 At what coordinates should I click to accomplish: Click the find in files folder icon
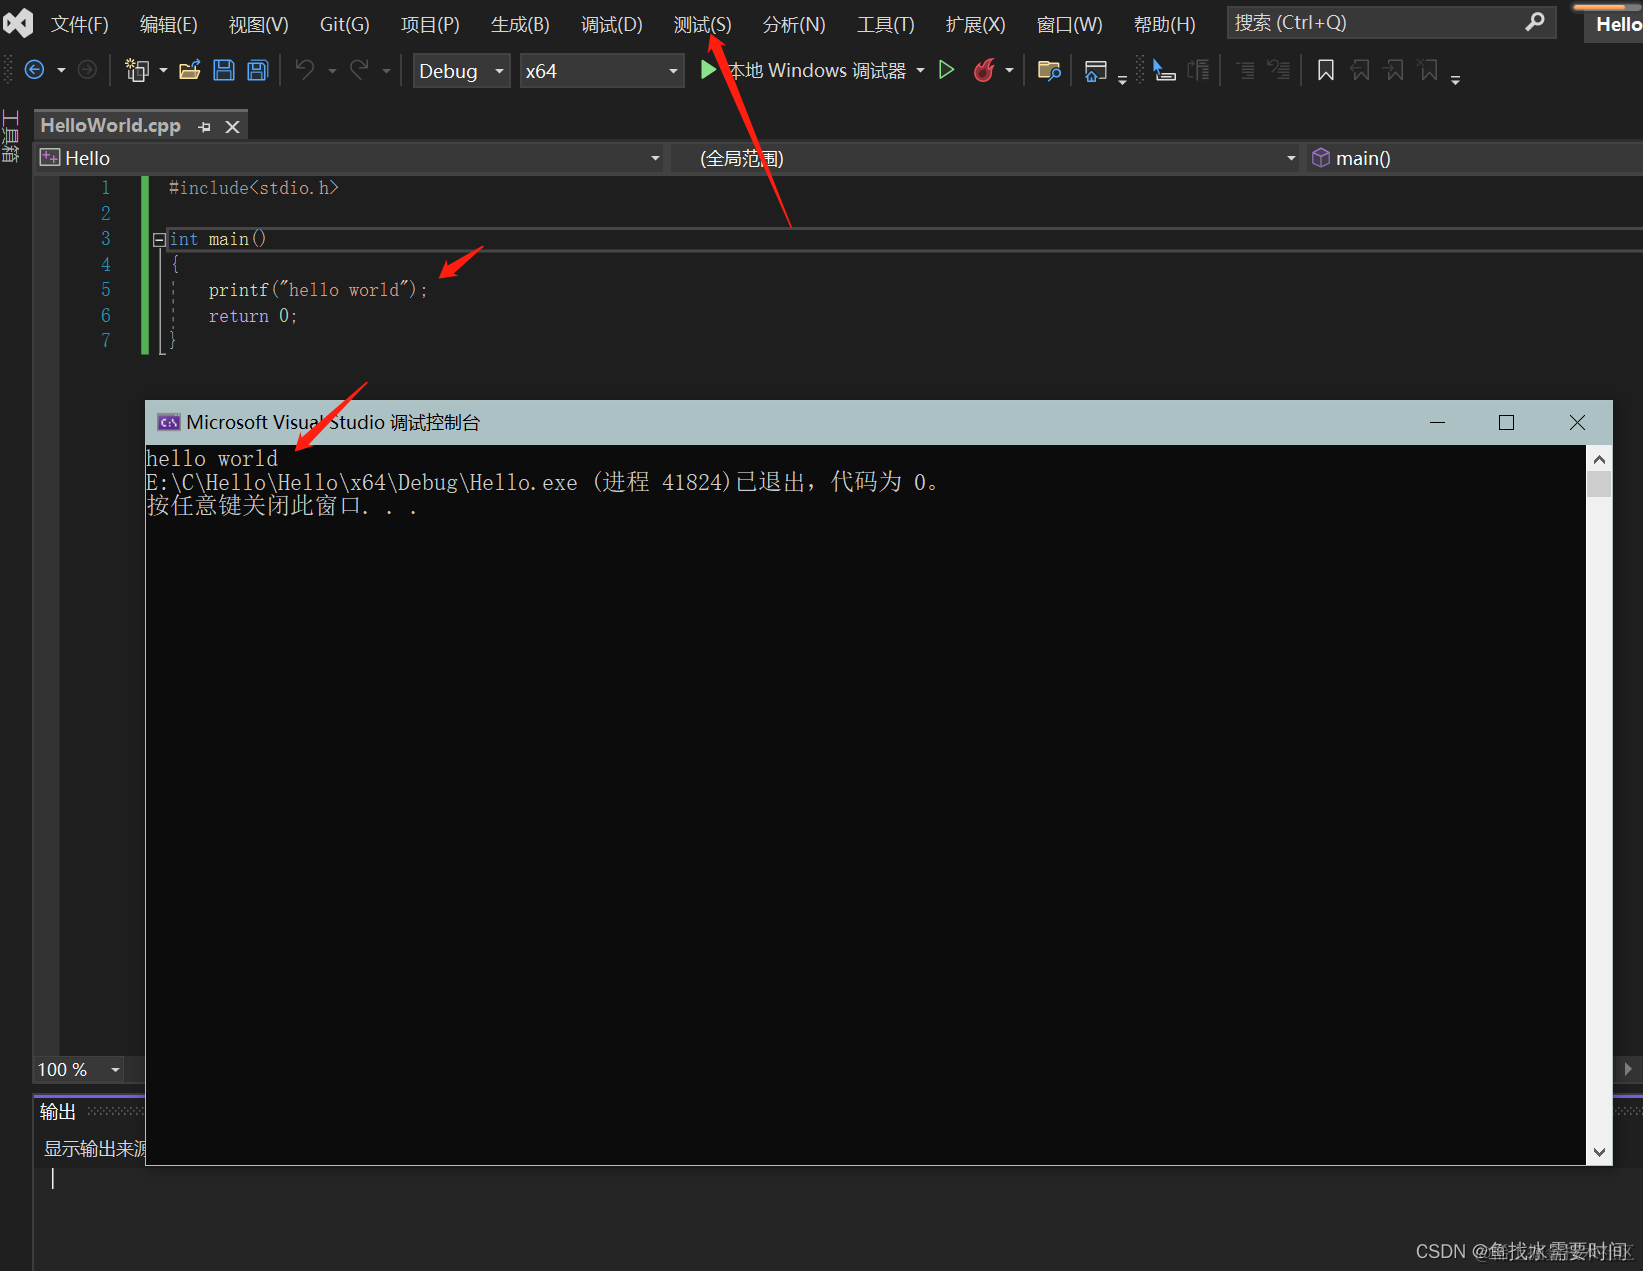(x=1049, y=70)
